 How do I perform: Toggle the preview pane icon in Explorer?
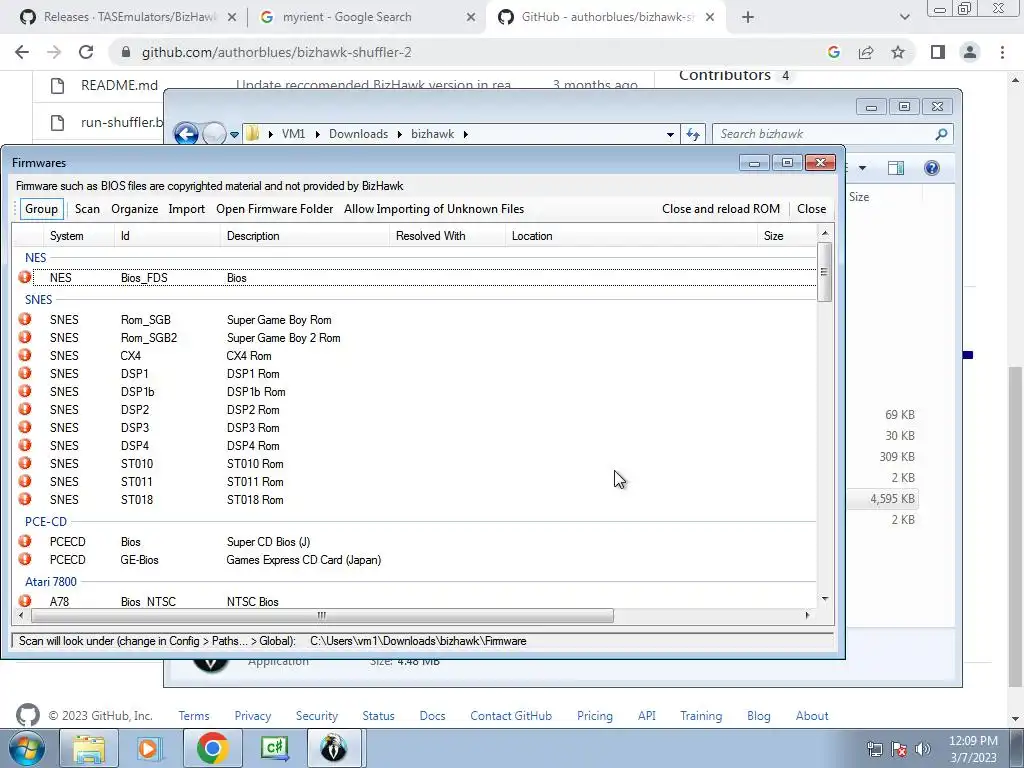tap(896, 168)
